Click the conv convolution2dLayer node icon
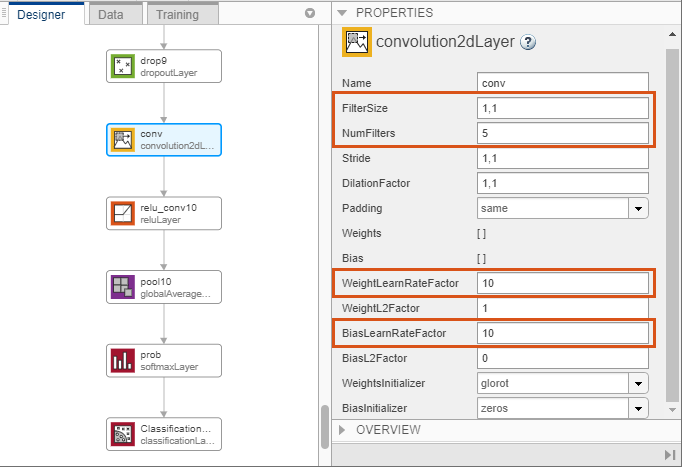Viewport: 682px width, 467px height. coord(123,140)
